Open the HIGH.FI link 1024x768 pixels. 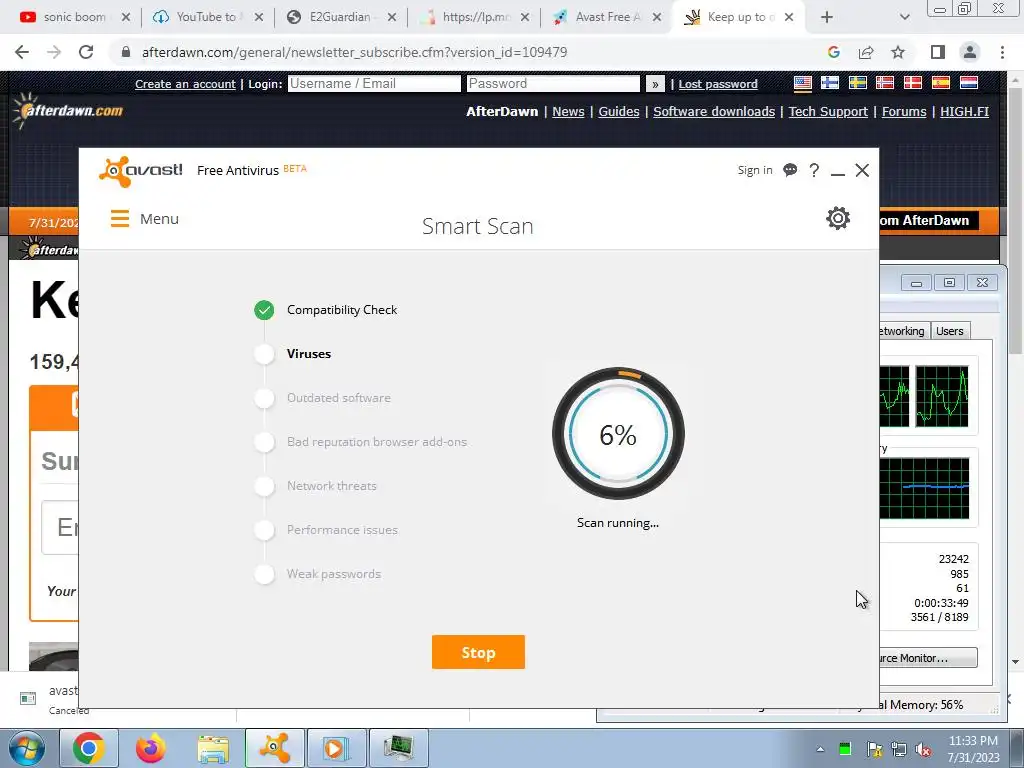click(x=965, y=112)
